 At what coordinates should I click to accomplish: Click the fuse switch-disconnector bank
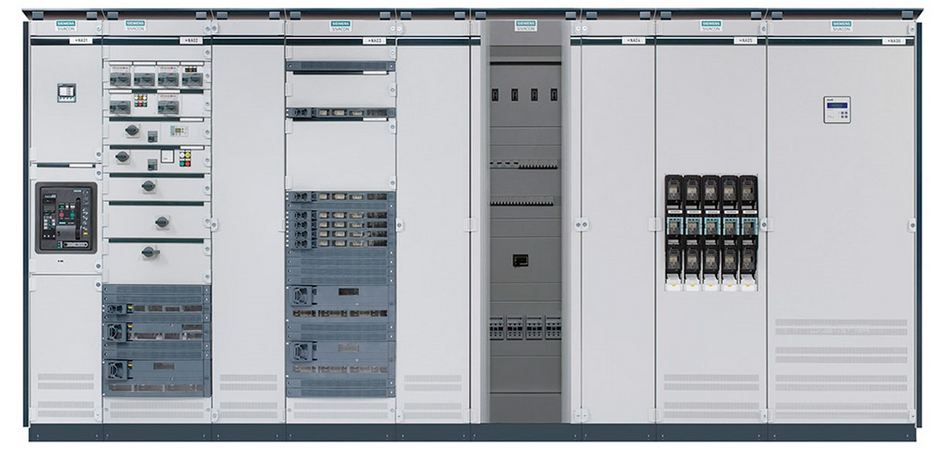point(711,232)
